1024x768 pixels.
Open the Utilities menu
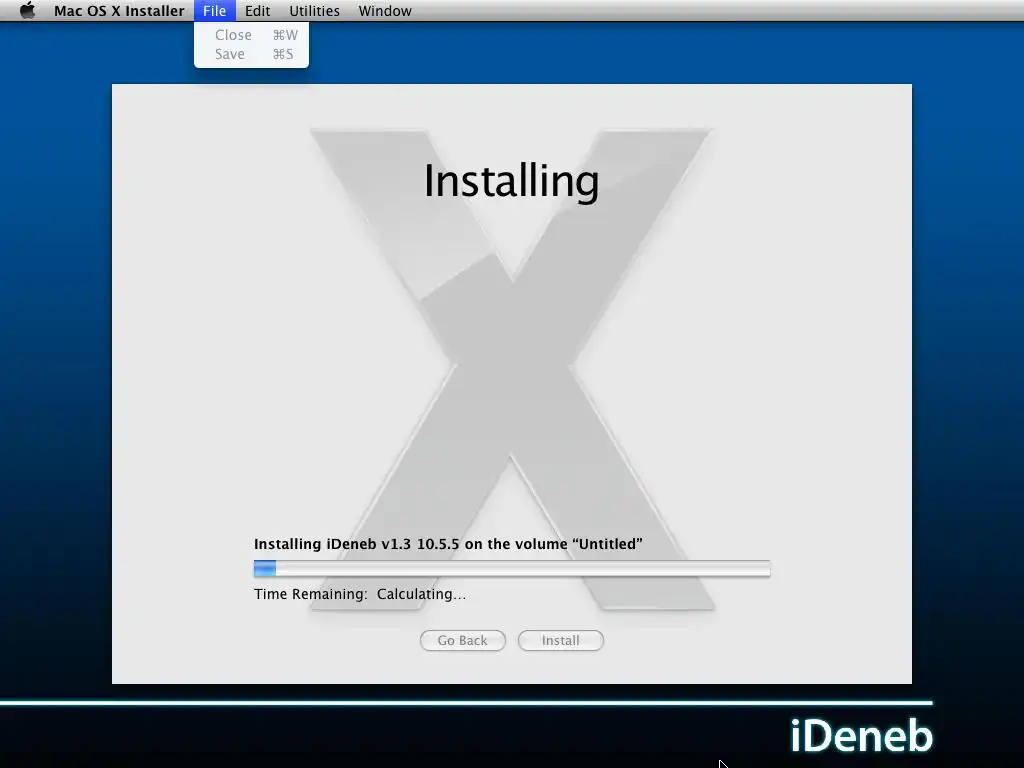click(314, 10)
